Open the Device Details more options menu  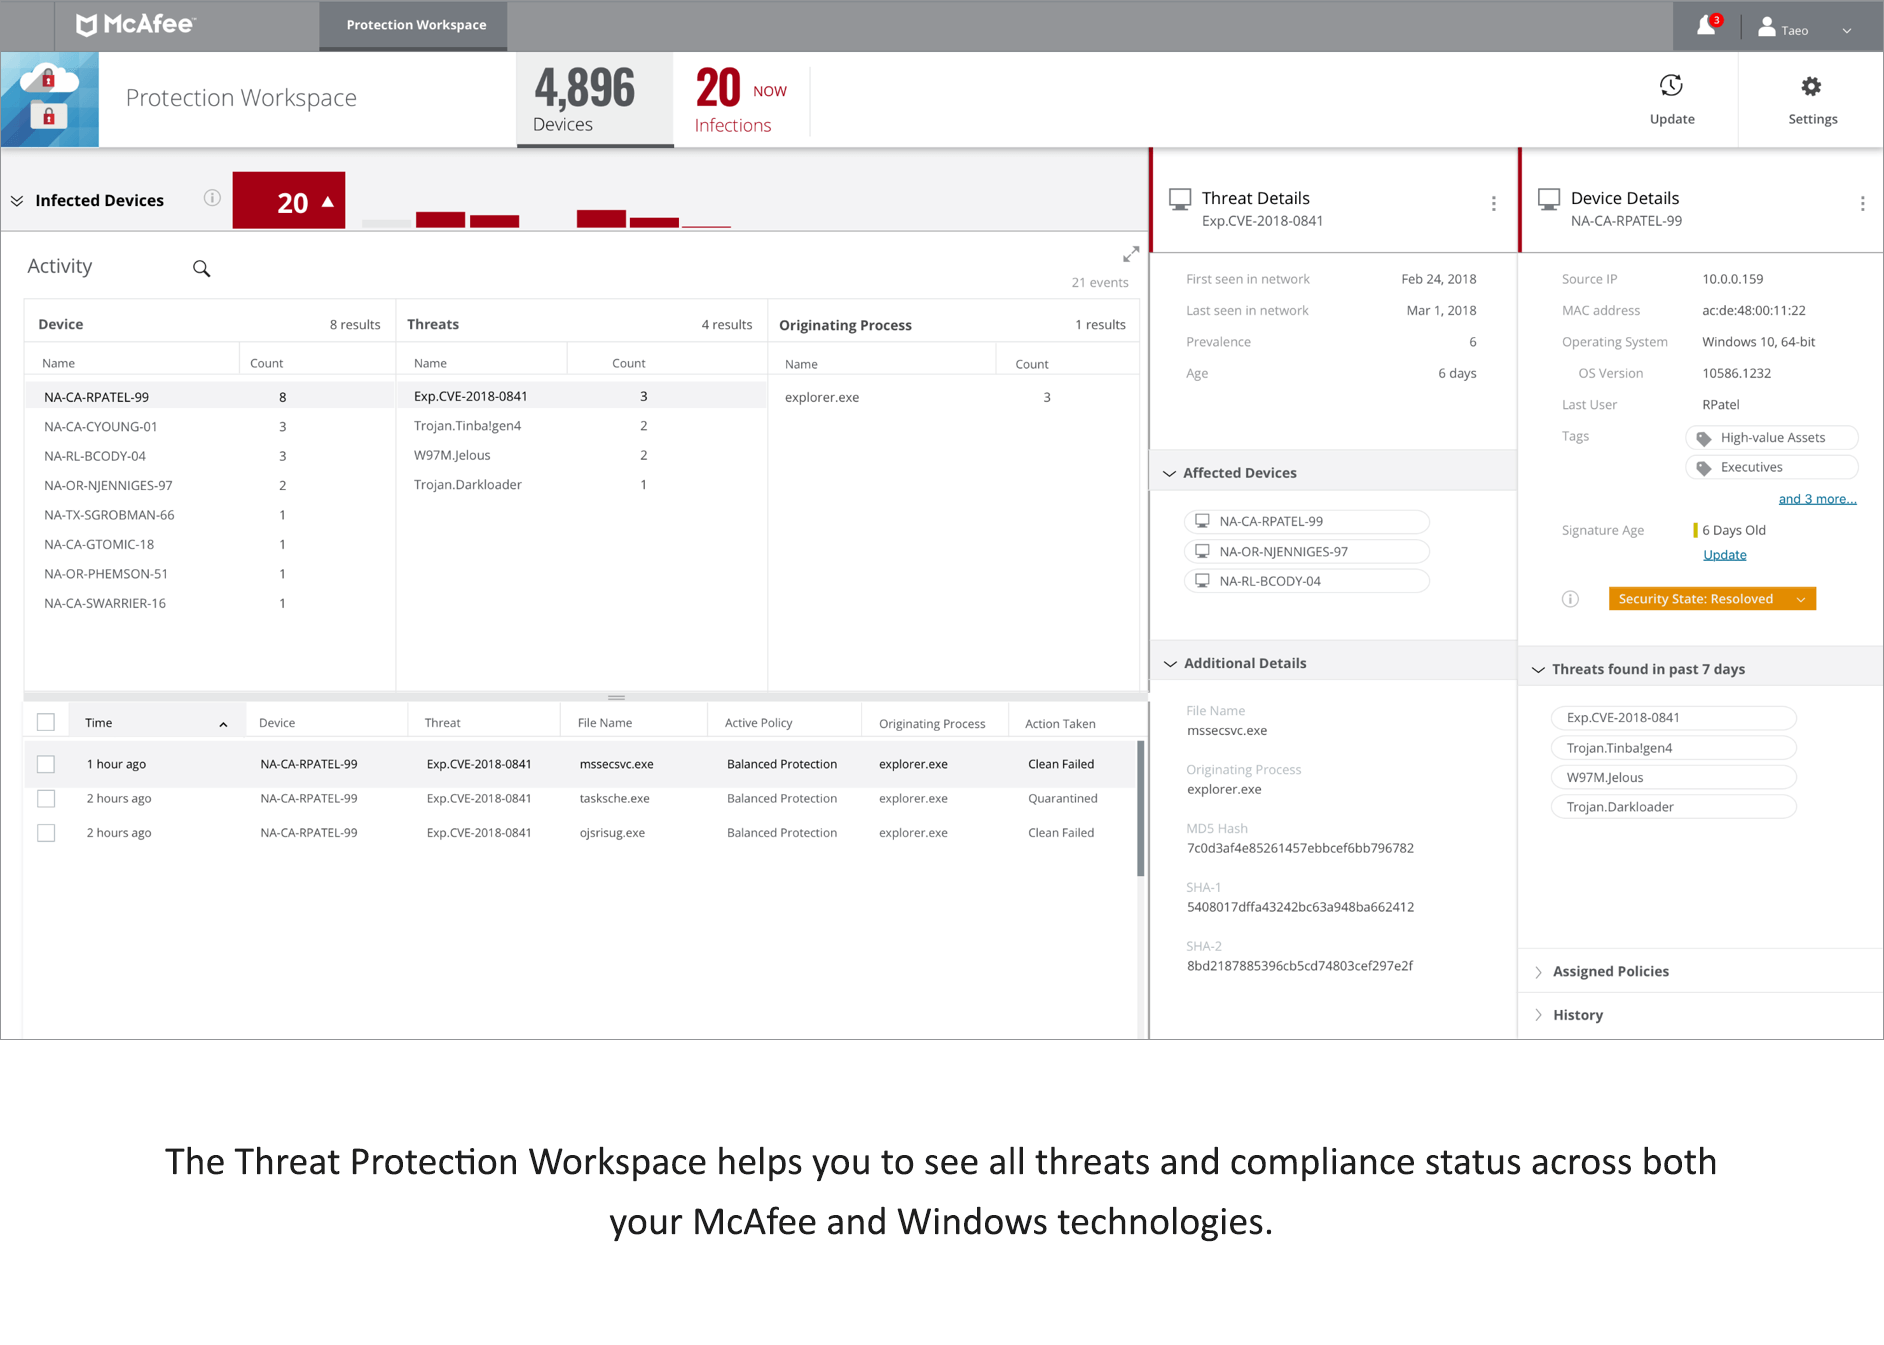(x=1862, y=203)
